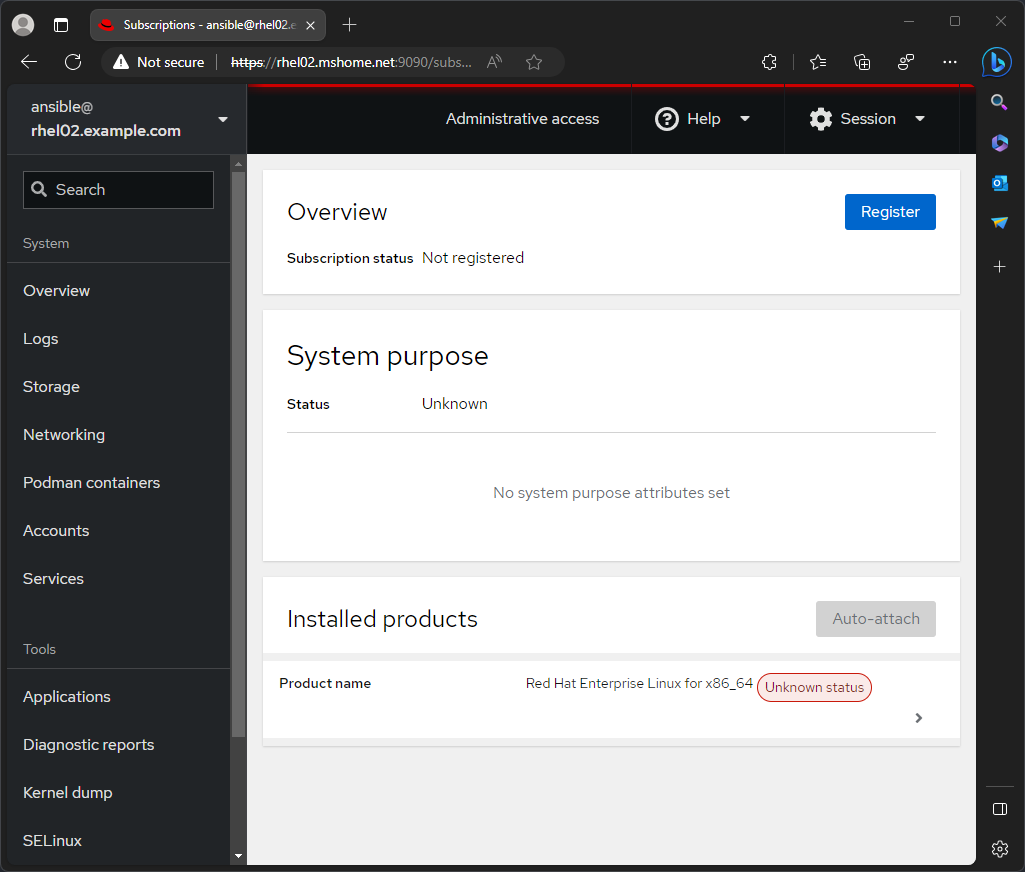The image size is (1025, 872).
Task: Click inside the Cockpit search field
Action: pyautogui.click(x=118, y=189)
